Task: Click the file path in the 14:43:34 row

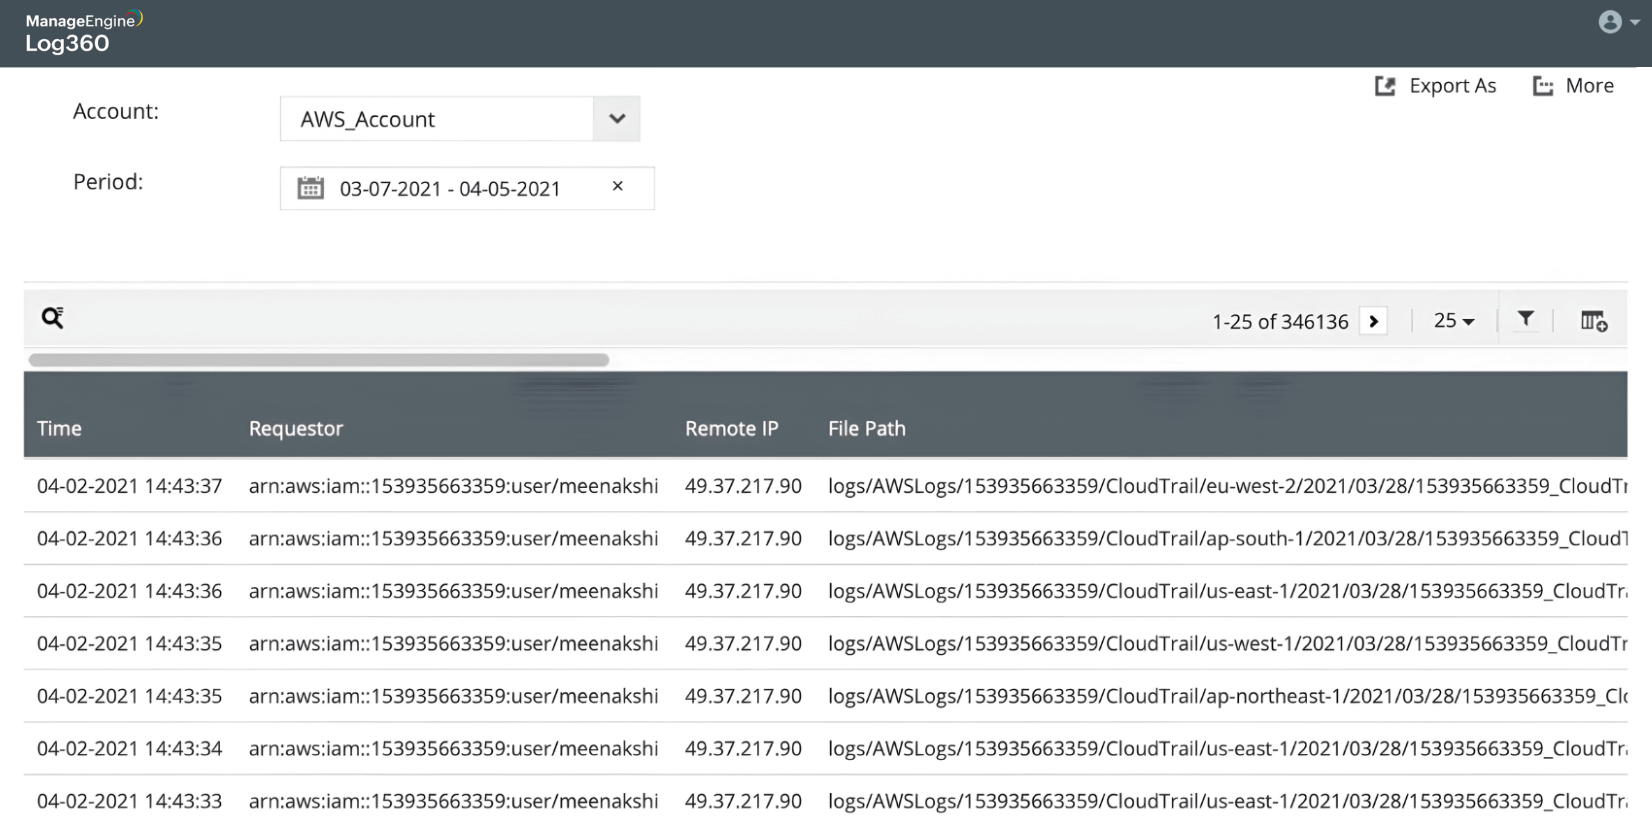Action: pyautogui.click(x=1227, y=749)
